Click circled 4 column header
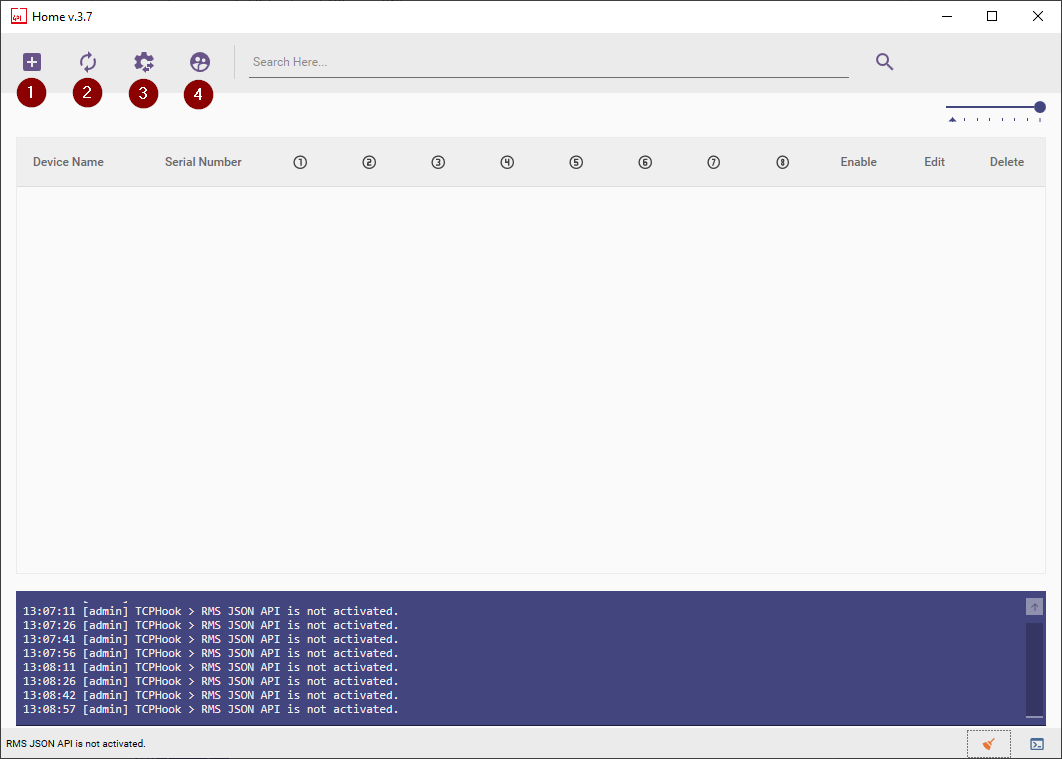Viewport: 1062px width, 759px height. click(x=507, y=162)
